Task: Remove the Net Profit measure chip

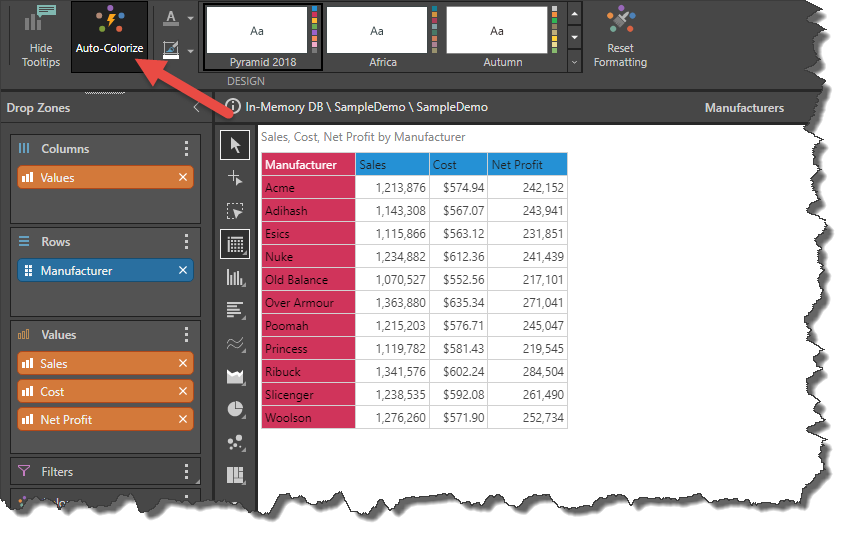Action: tap(183, 419)
